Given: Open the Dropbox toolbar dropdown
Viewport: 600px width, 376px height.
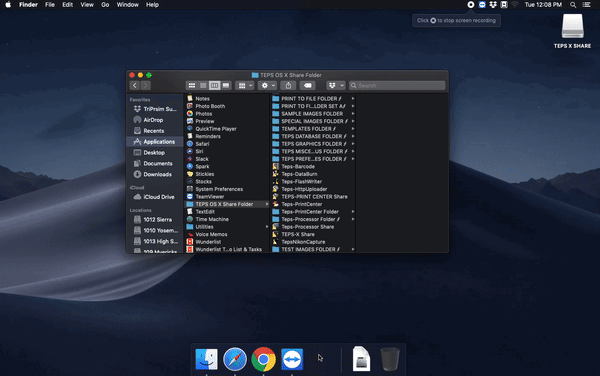Looking at the screenshot, I should click(336, 85).
